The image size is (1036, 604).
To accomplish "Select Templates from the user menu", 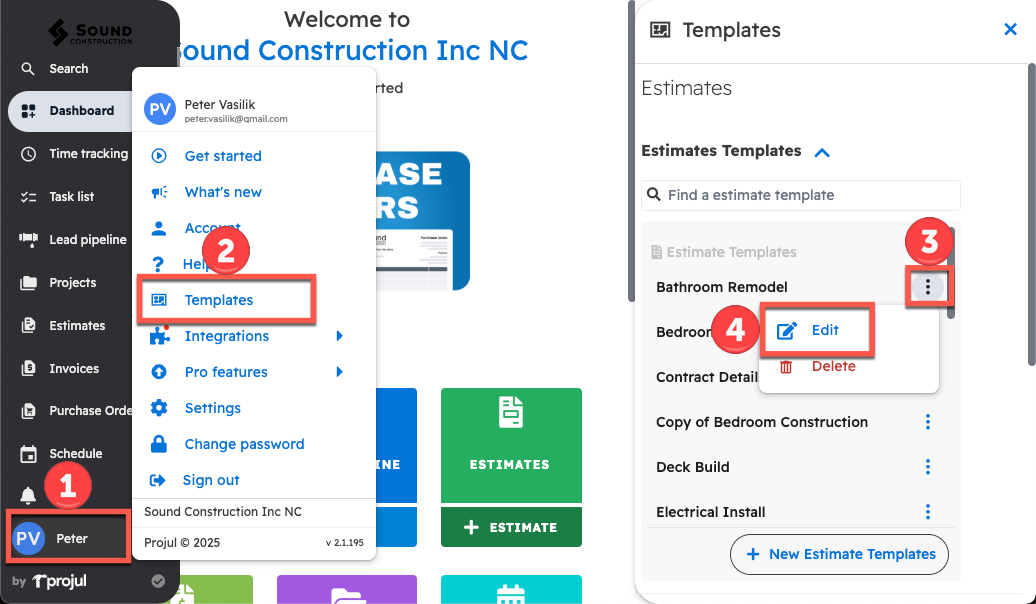I will tap(219, 300).
